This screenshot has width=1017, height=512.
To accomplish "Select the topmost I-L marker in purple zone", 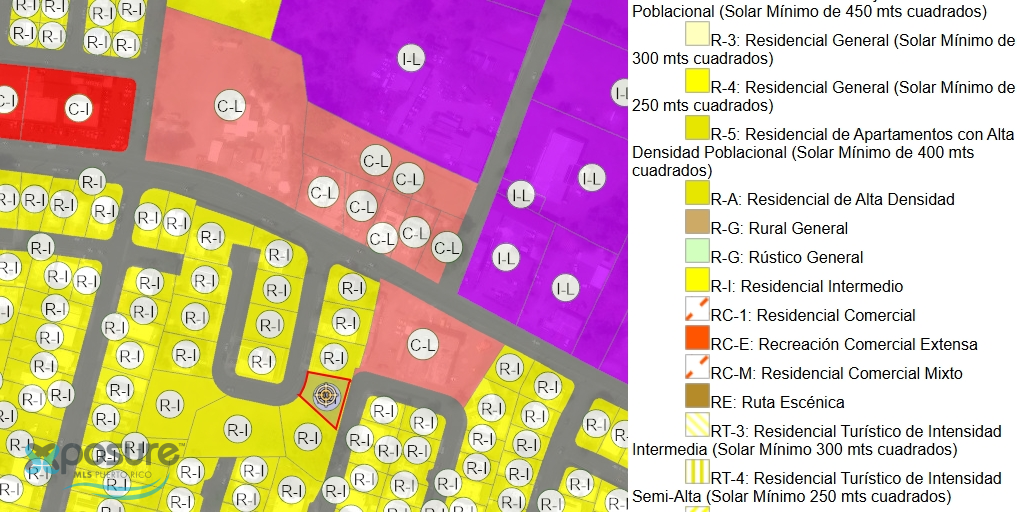I will click(411, 58).
